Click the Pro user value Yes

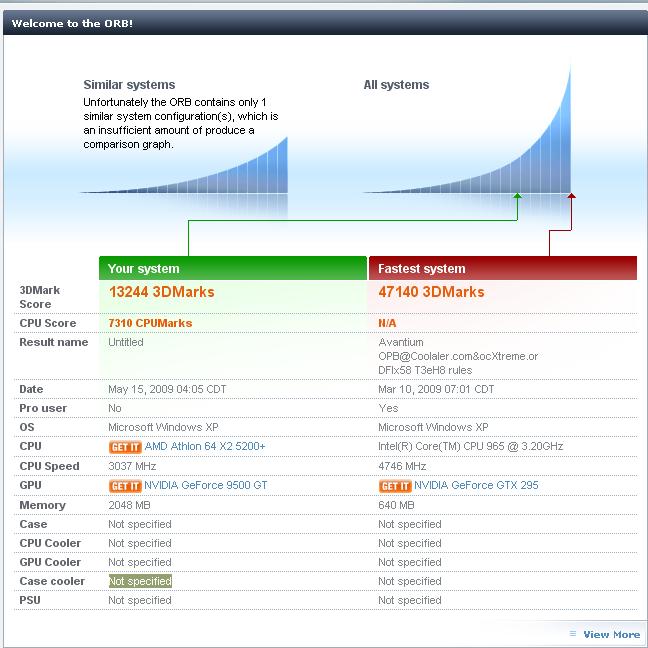click(388, 408)
